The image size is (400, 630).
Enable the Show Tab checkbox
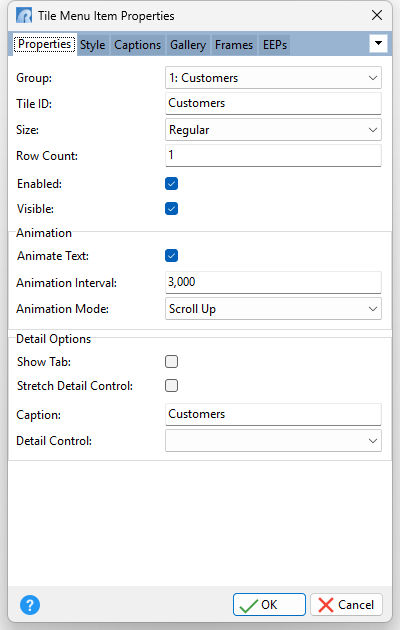point(171,362)
